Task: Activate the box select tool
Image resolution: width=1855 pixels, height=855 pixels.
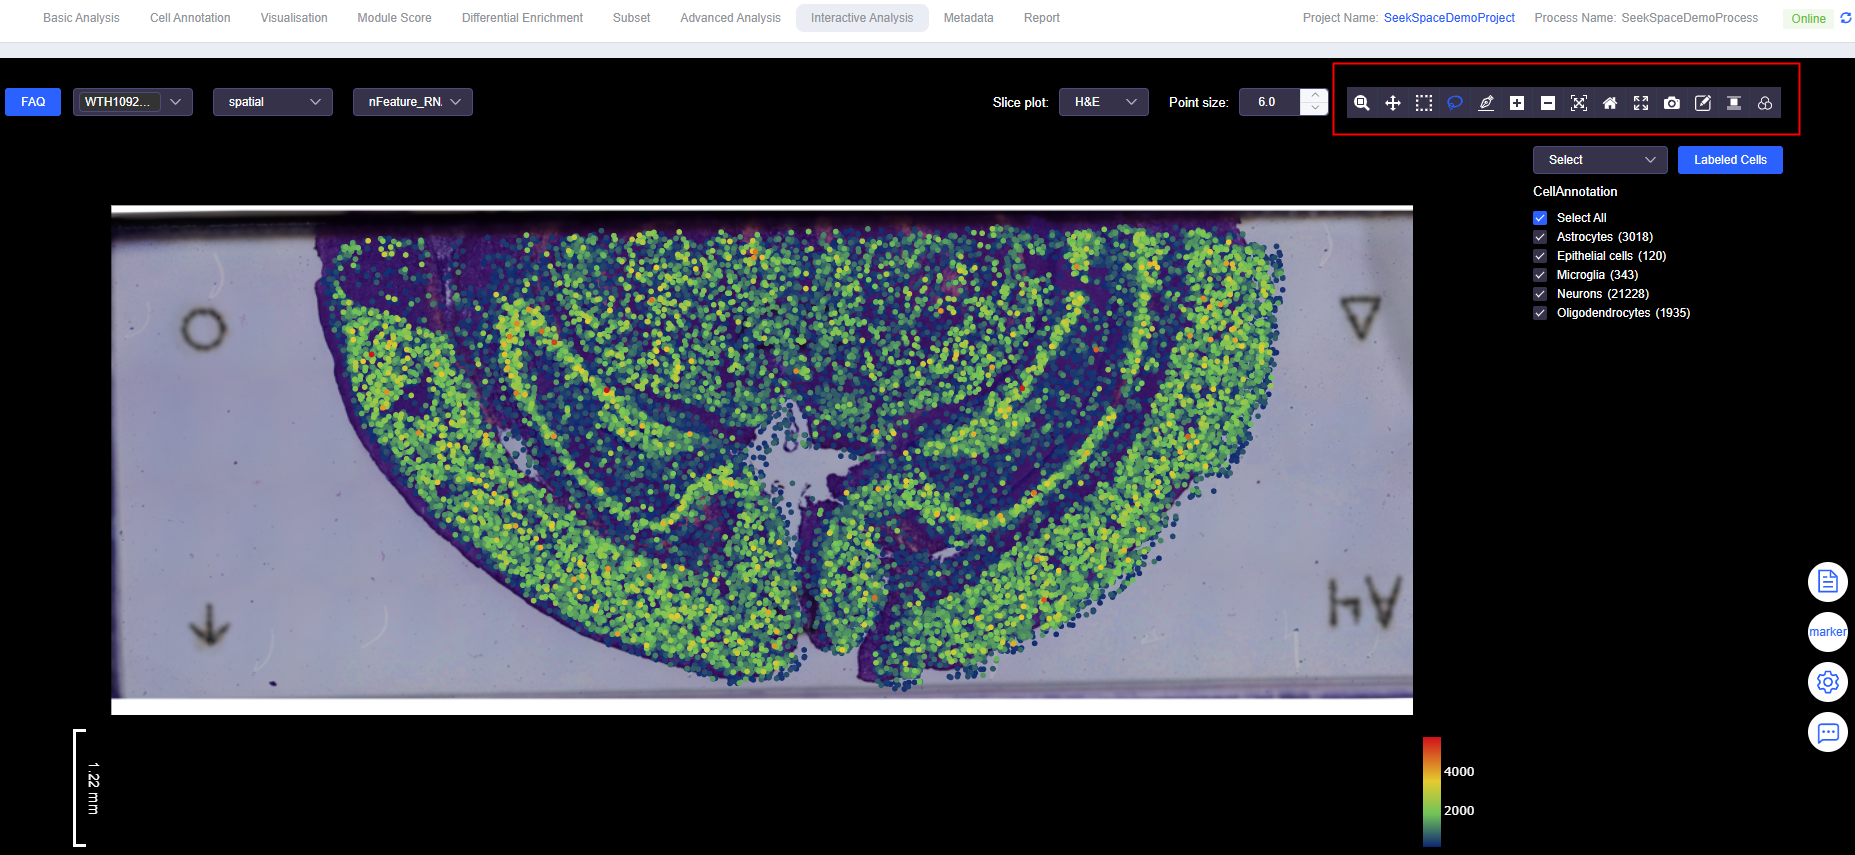Action: coord(1424,103)
